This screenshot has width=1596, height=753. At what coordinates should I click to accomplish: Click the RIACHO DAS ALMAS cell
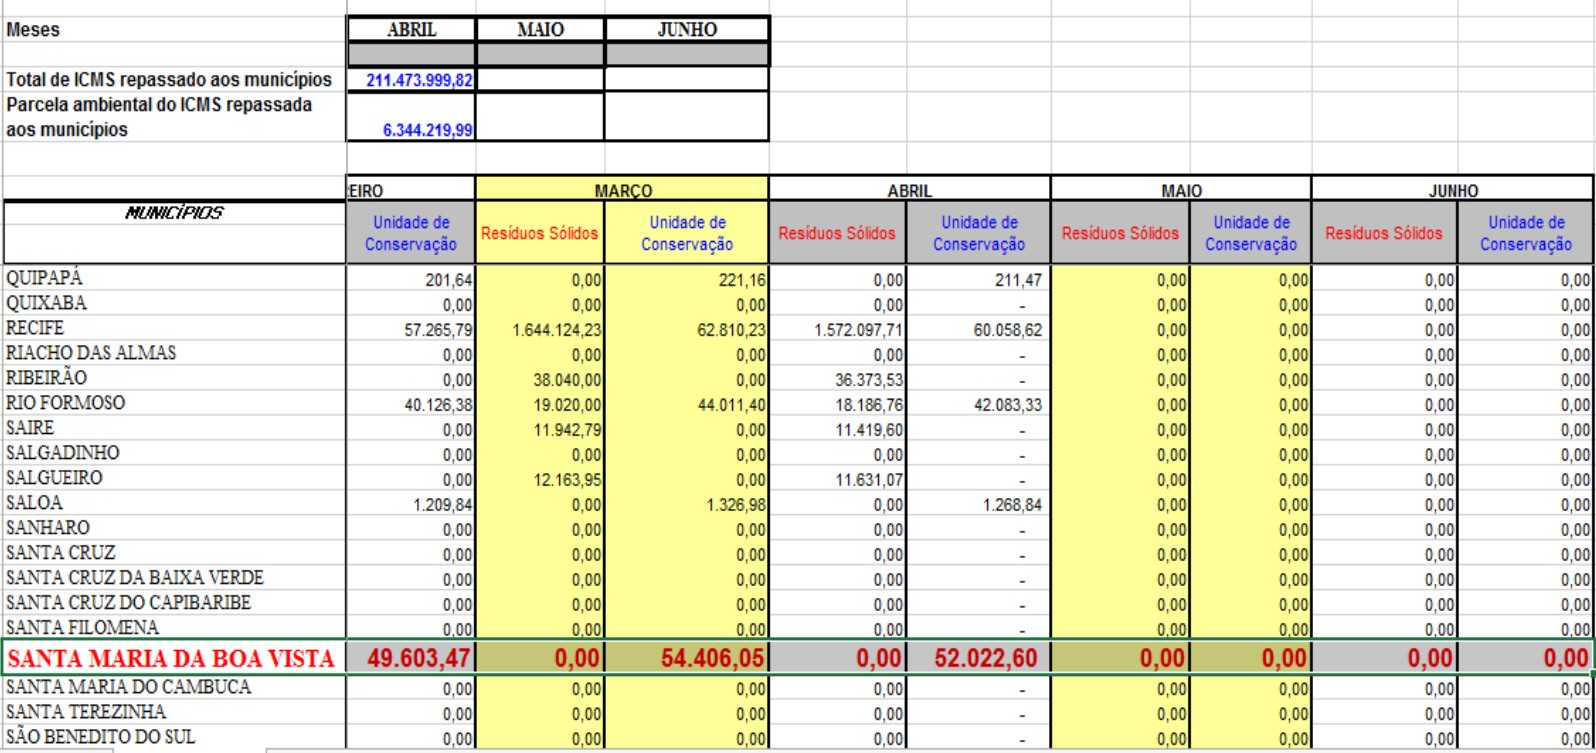pos(174,353)
